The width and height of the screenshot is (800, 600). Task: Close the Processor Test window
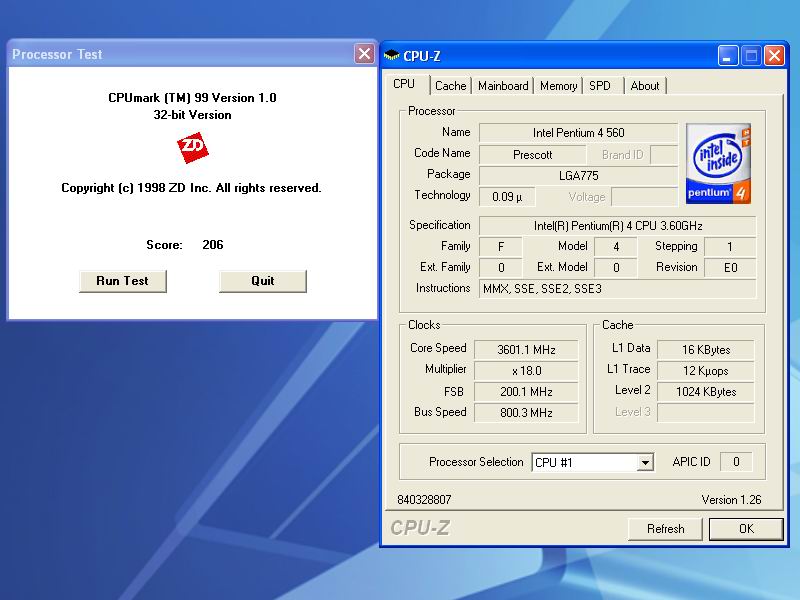[x=364, y=54]
